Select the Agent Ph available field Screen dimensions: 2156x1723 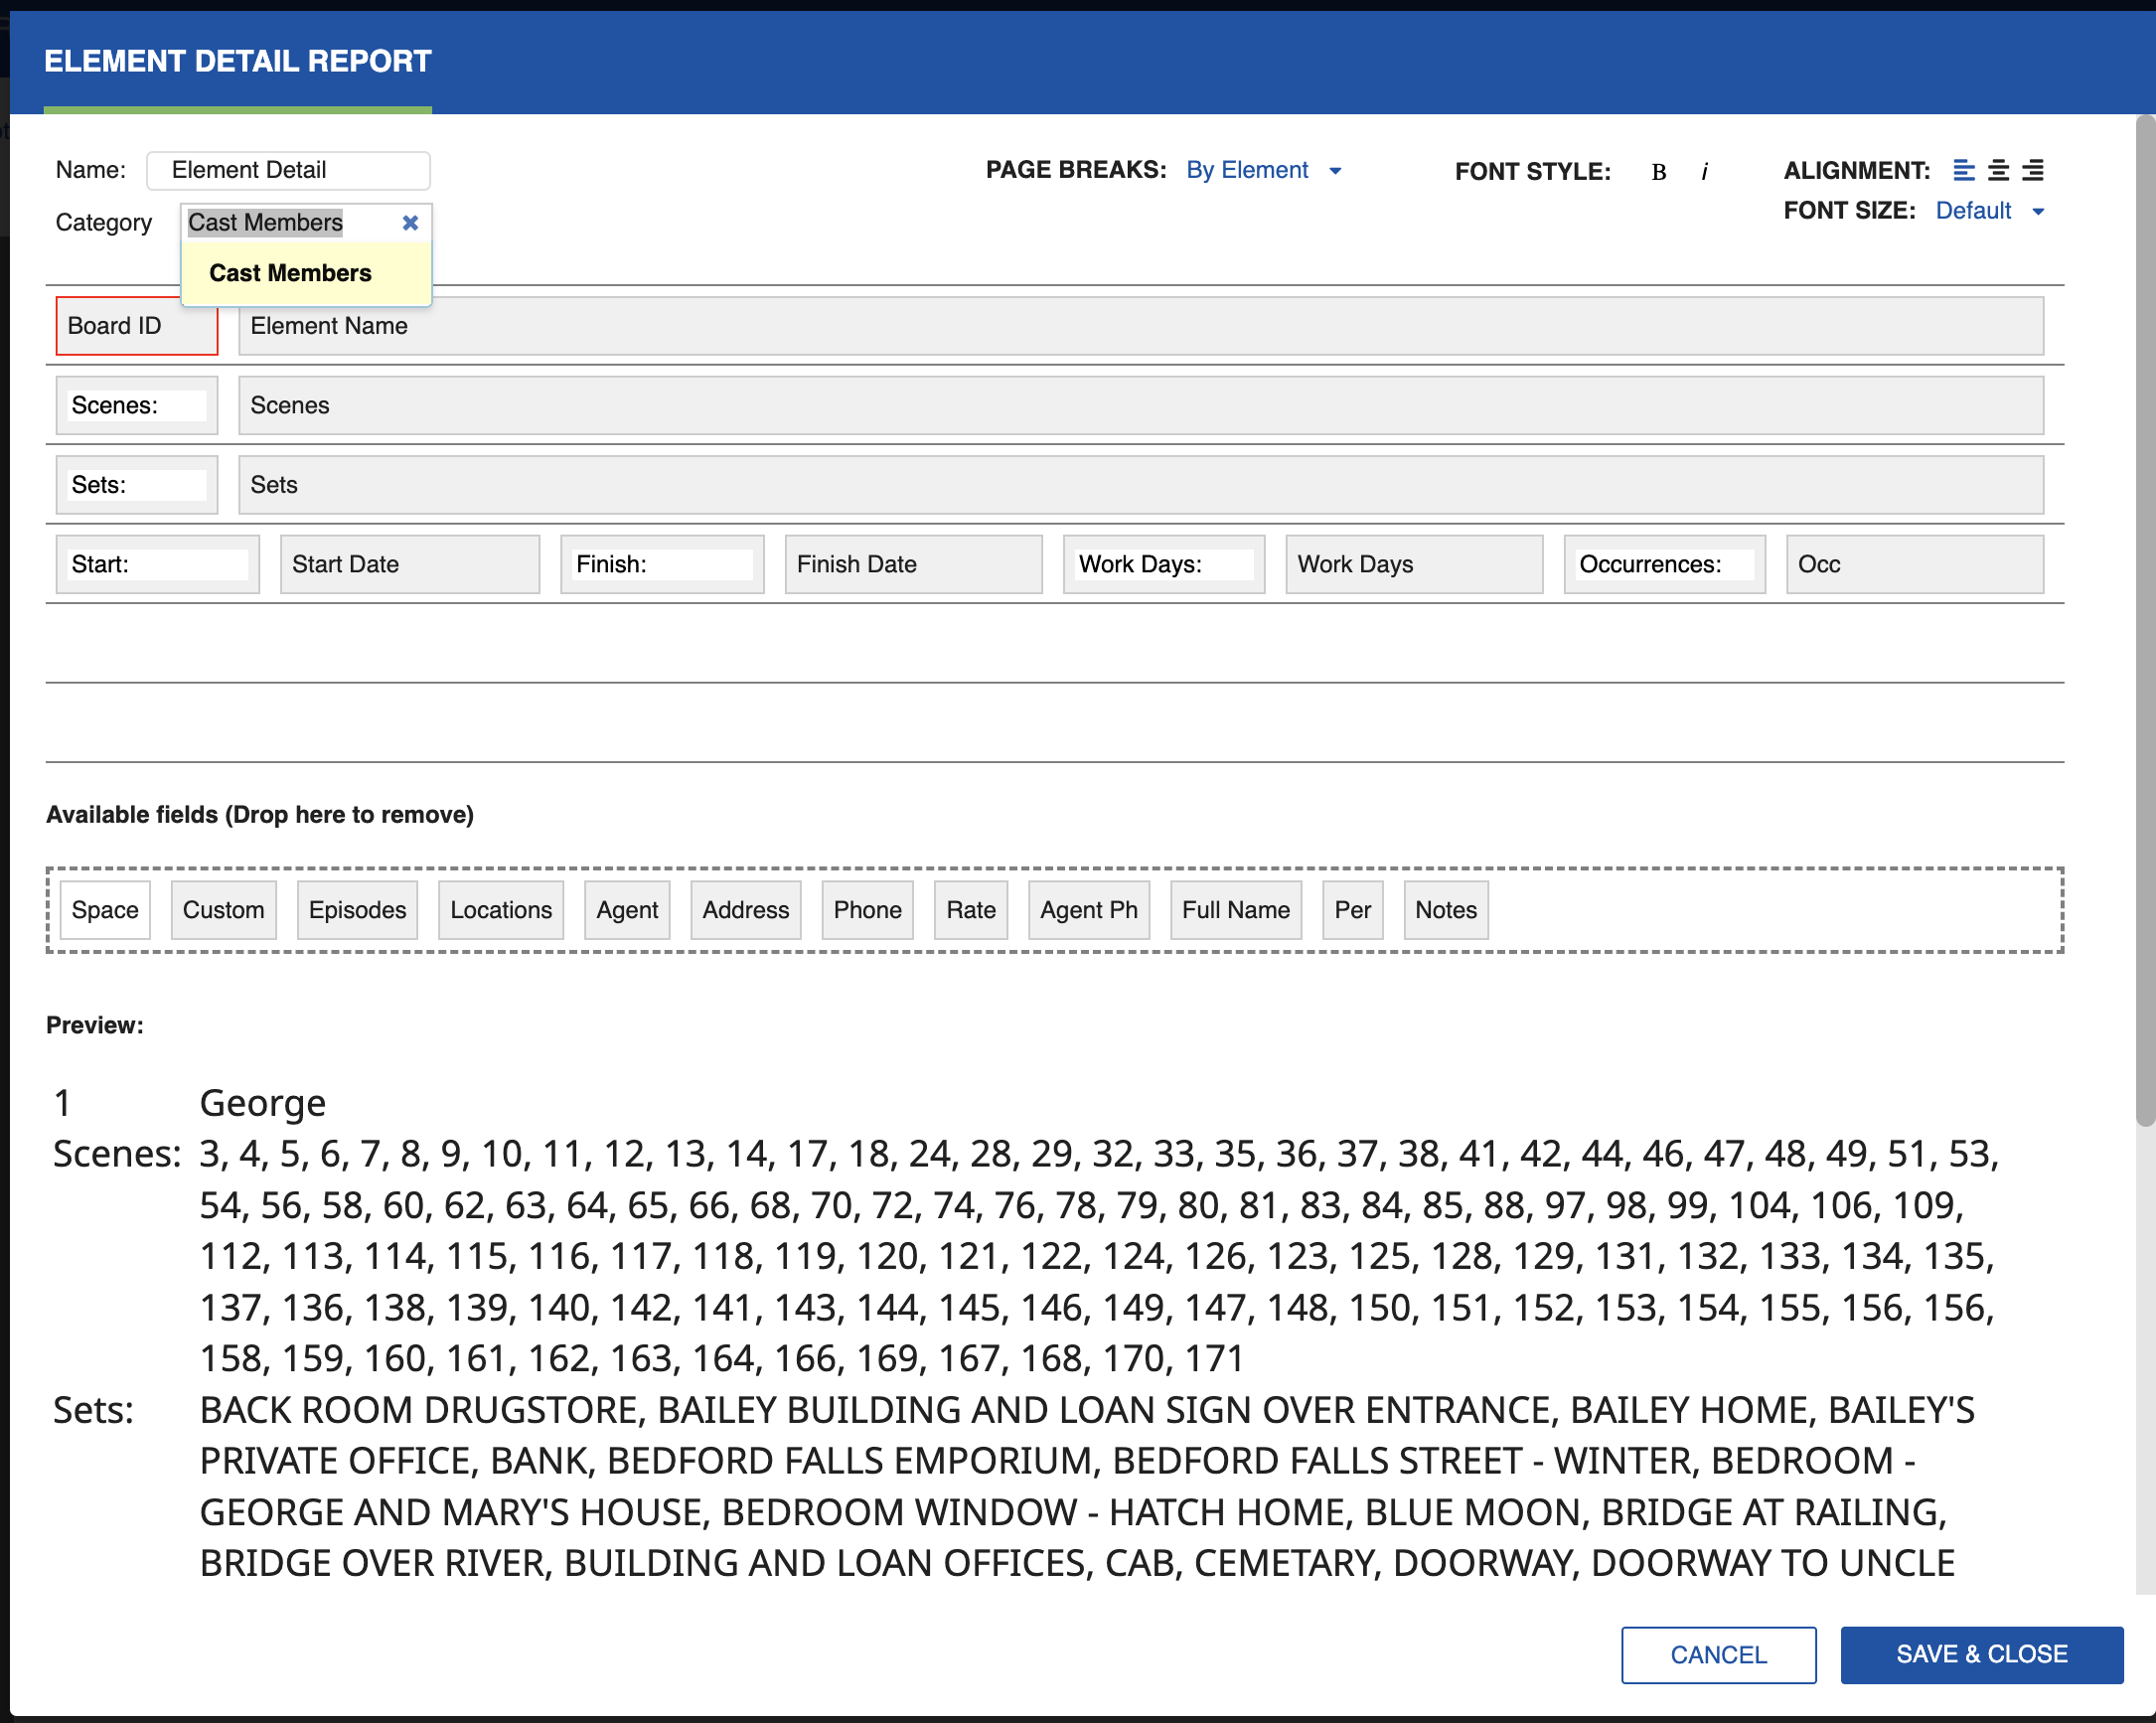(x=1088, y=910)
